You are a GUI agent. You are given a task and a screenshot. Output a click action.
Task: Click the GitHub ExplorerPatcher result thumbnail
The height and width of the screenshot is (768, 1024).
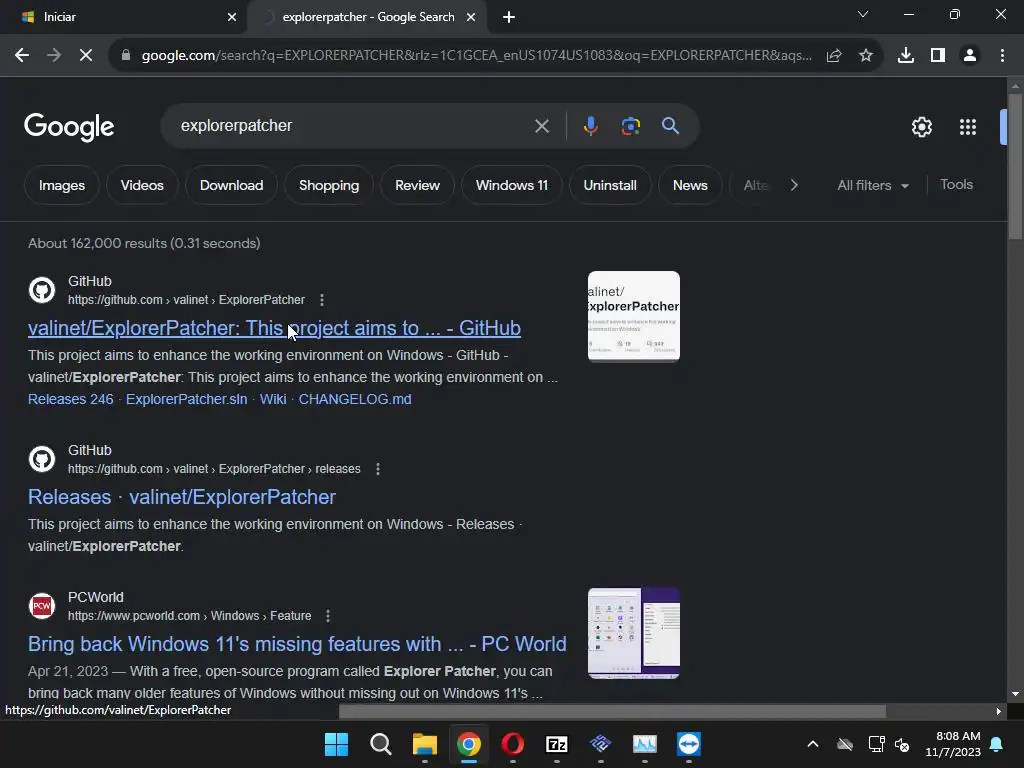pyautogui.click(x=633, y=316)
